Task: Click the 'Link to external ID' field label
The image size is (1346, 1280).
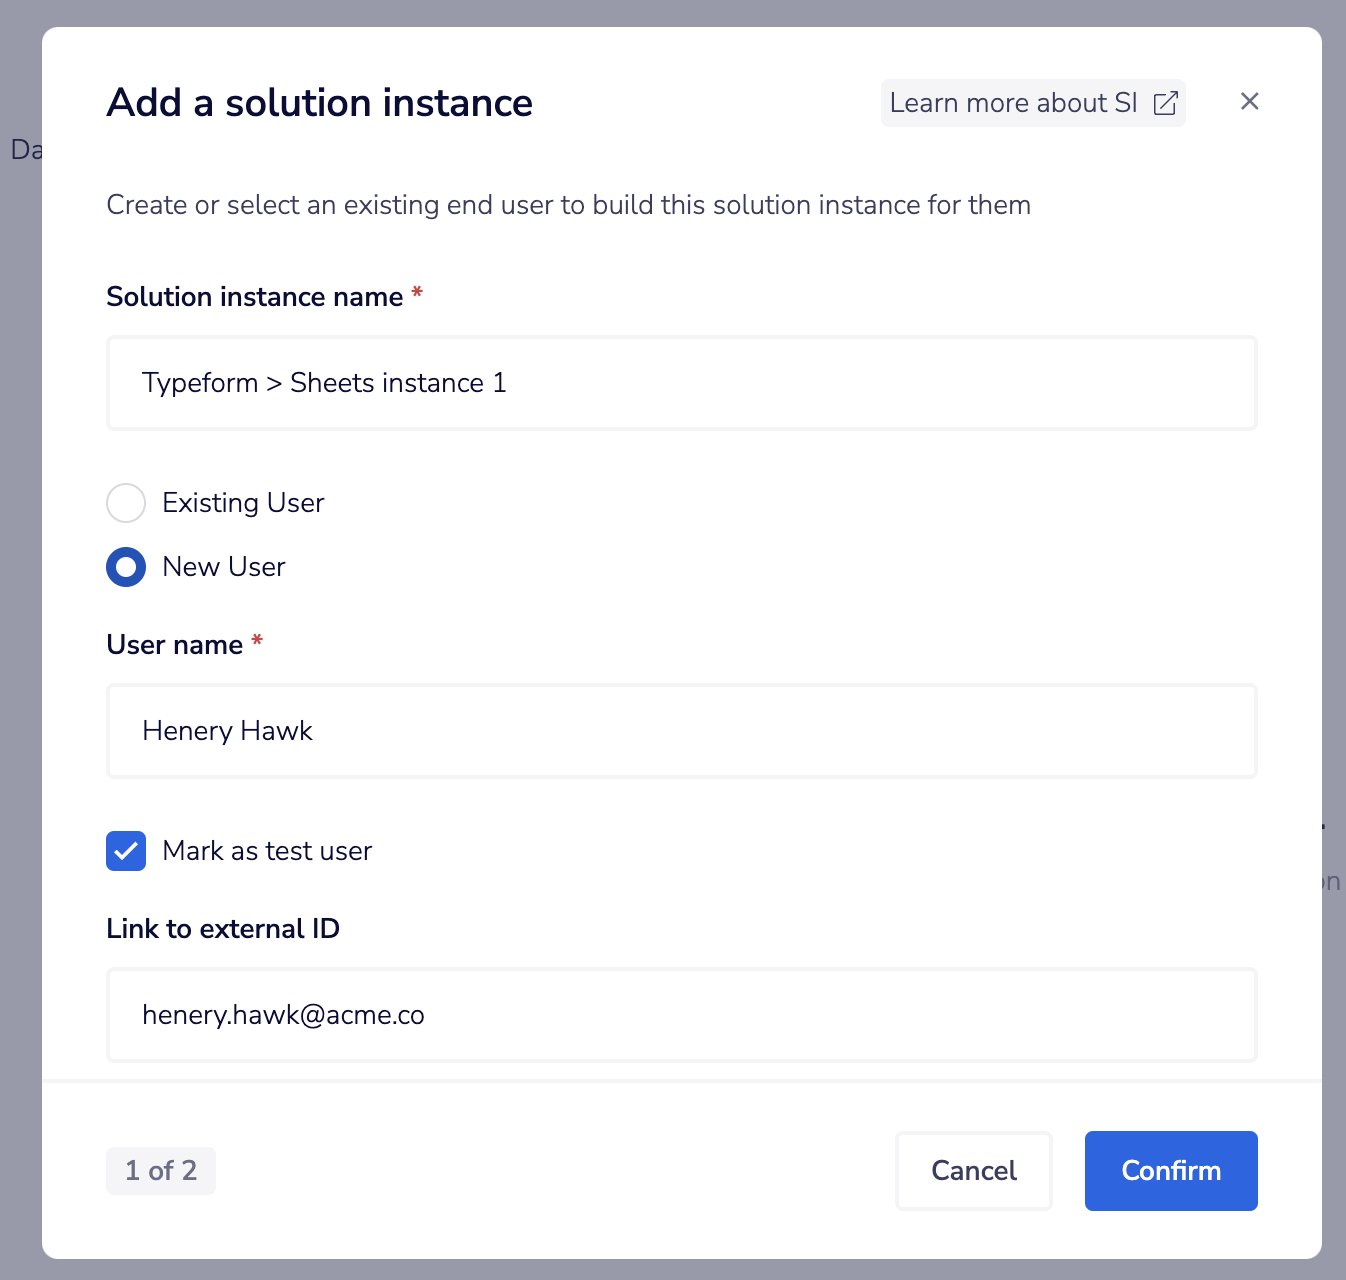Action: click(223, 929)
